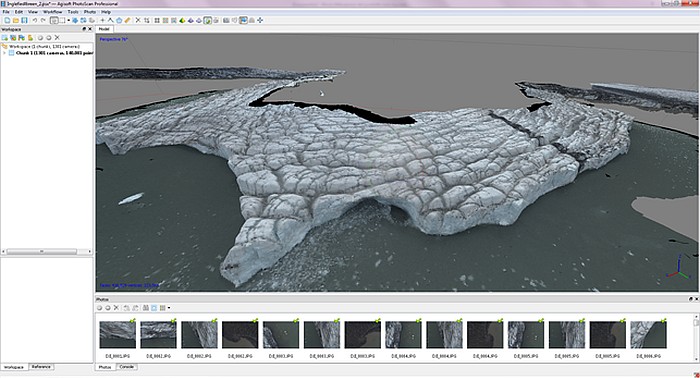Switch to the Console tab

coord(127,367)
